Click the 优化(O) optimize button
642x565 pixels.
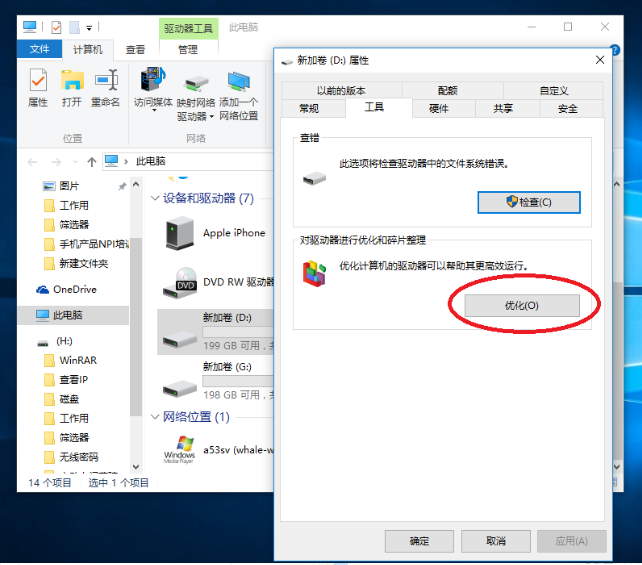[522, 305]
